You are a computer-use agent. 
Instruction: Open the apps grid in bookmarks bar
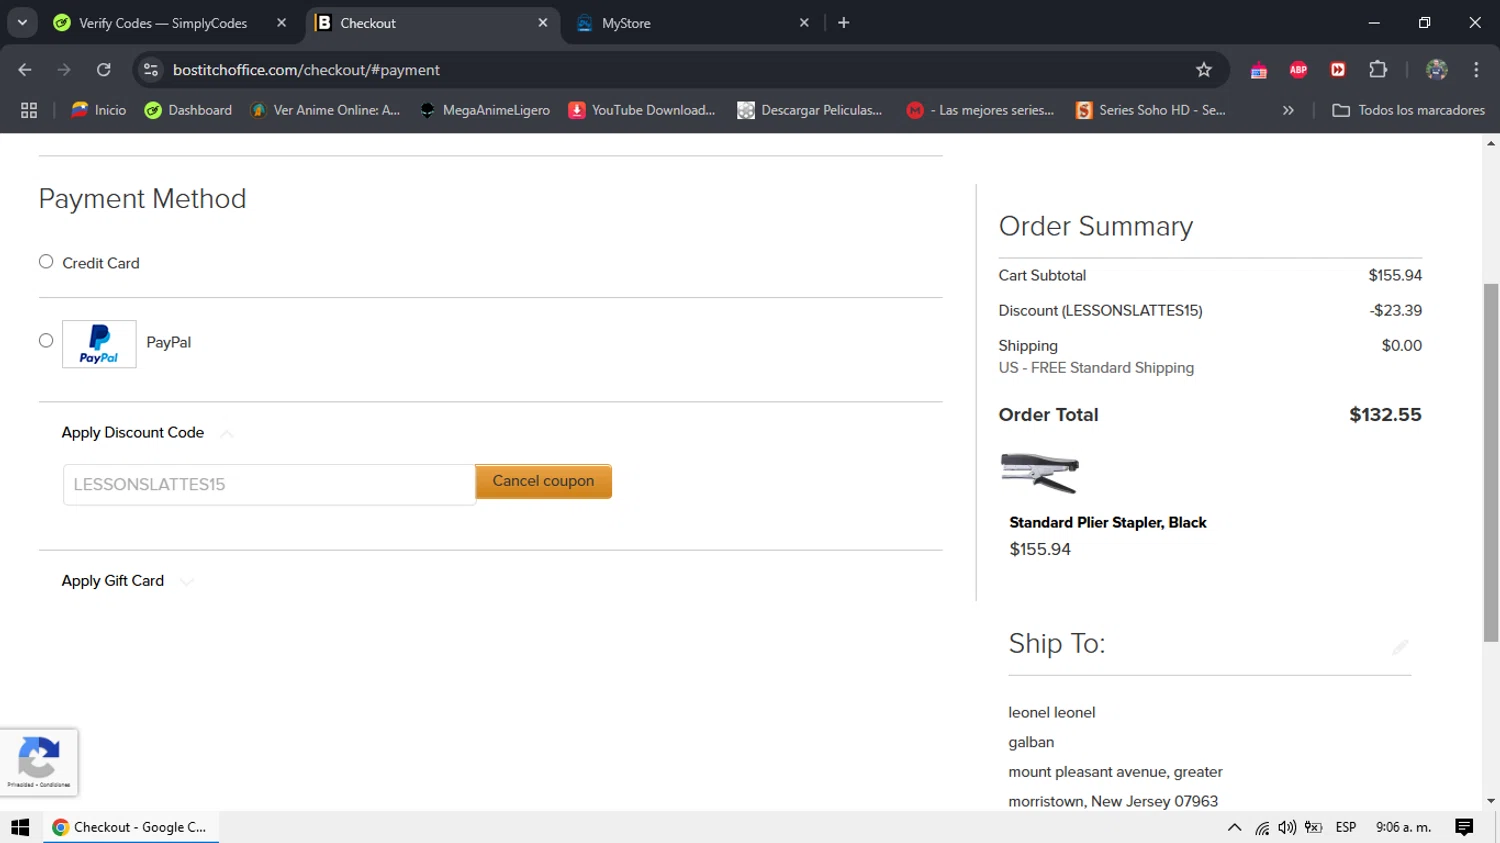[x=29, y=111]
